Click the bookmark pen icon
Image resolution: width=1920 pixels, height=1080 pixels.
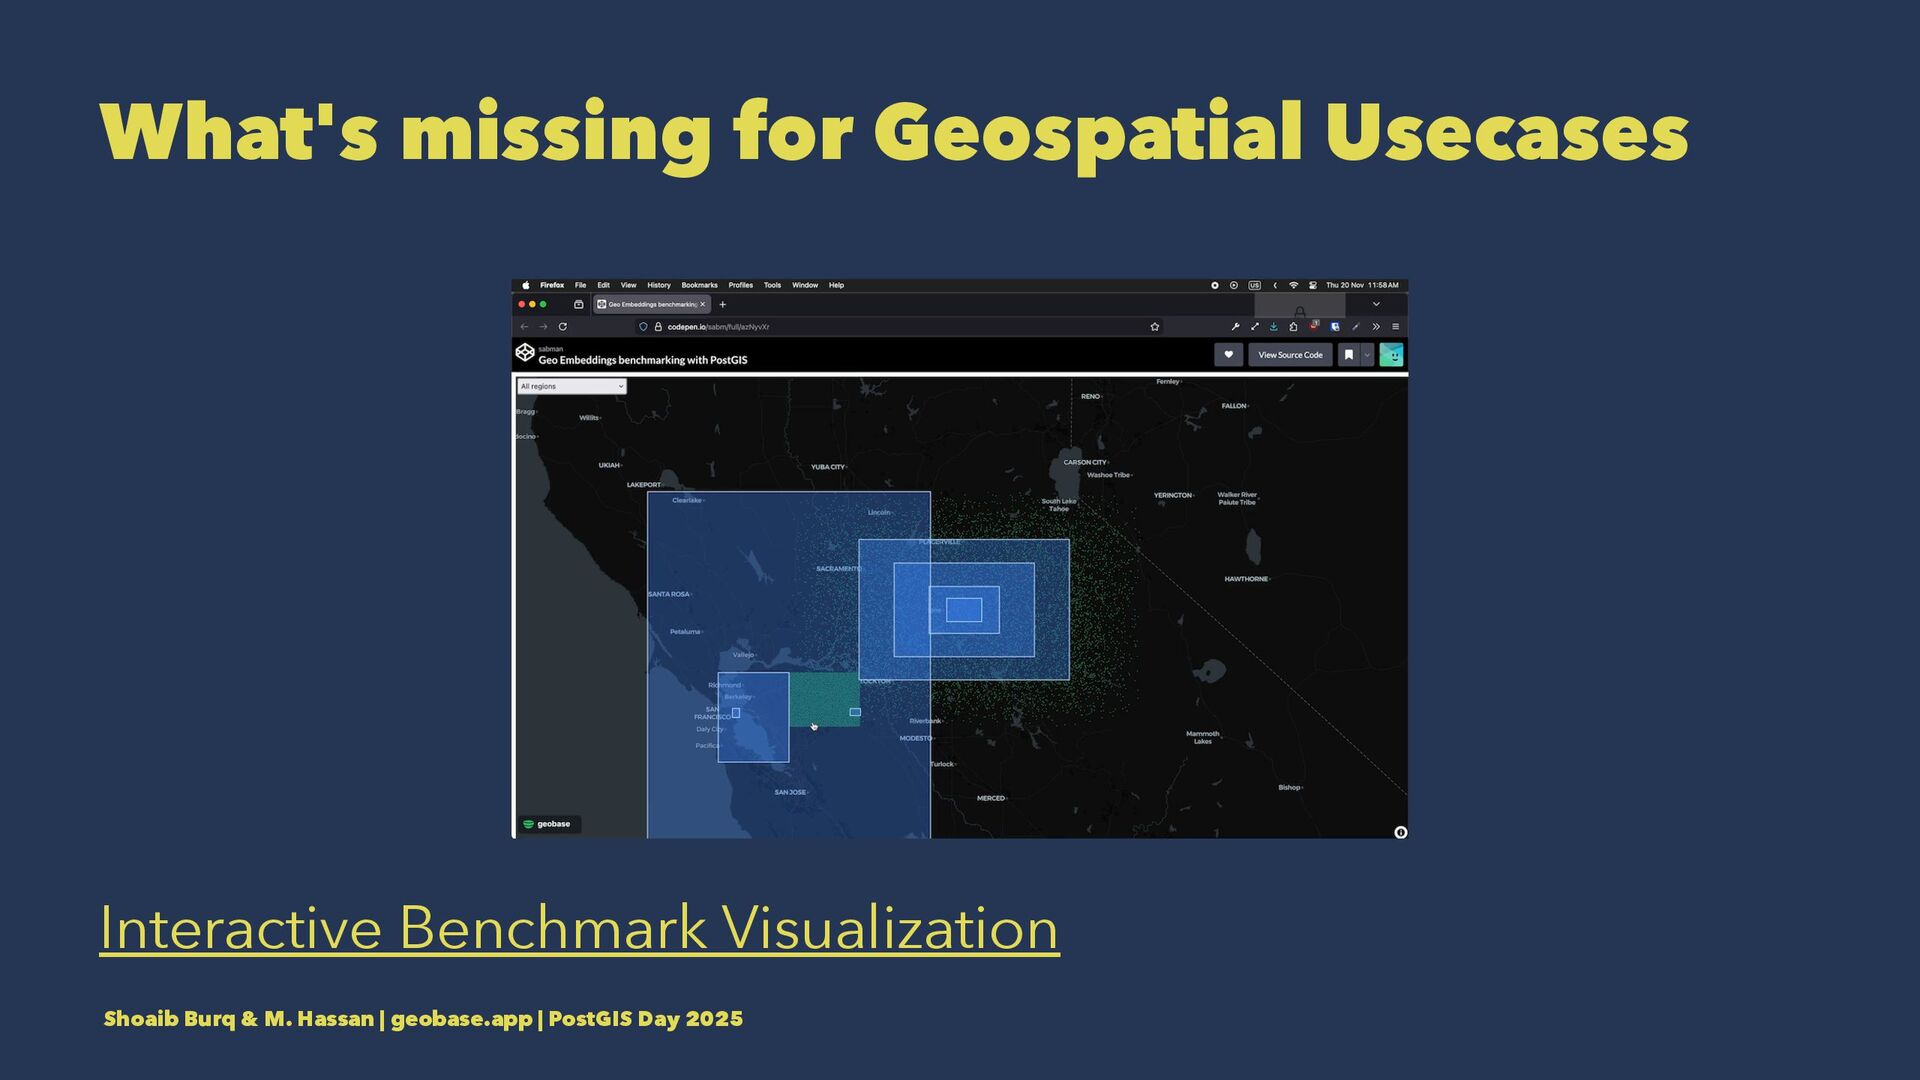tap(1348, 355)
